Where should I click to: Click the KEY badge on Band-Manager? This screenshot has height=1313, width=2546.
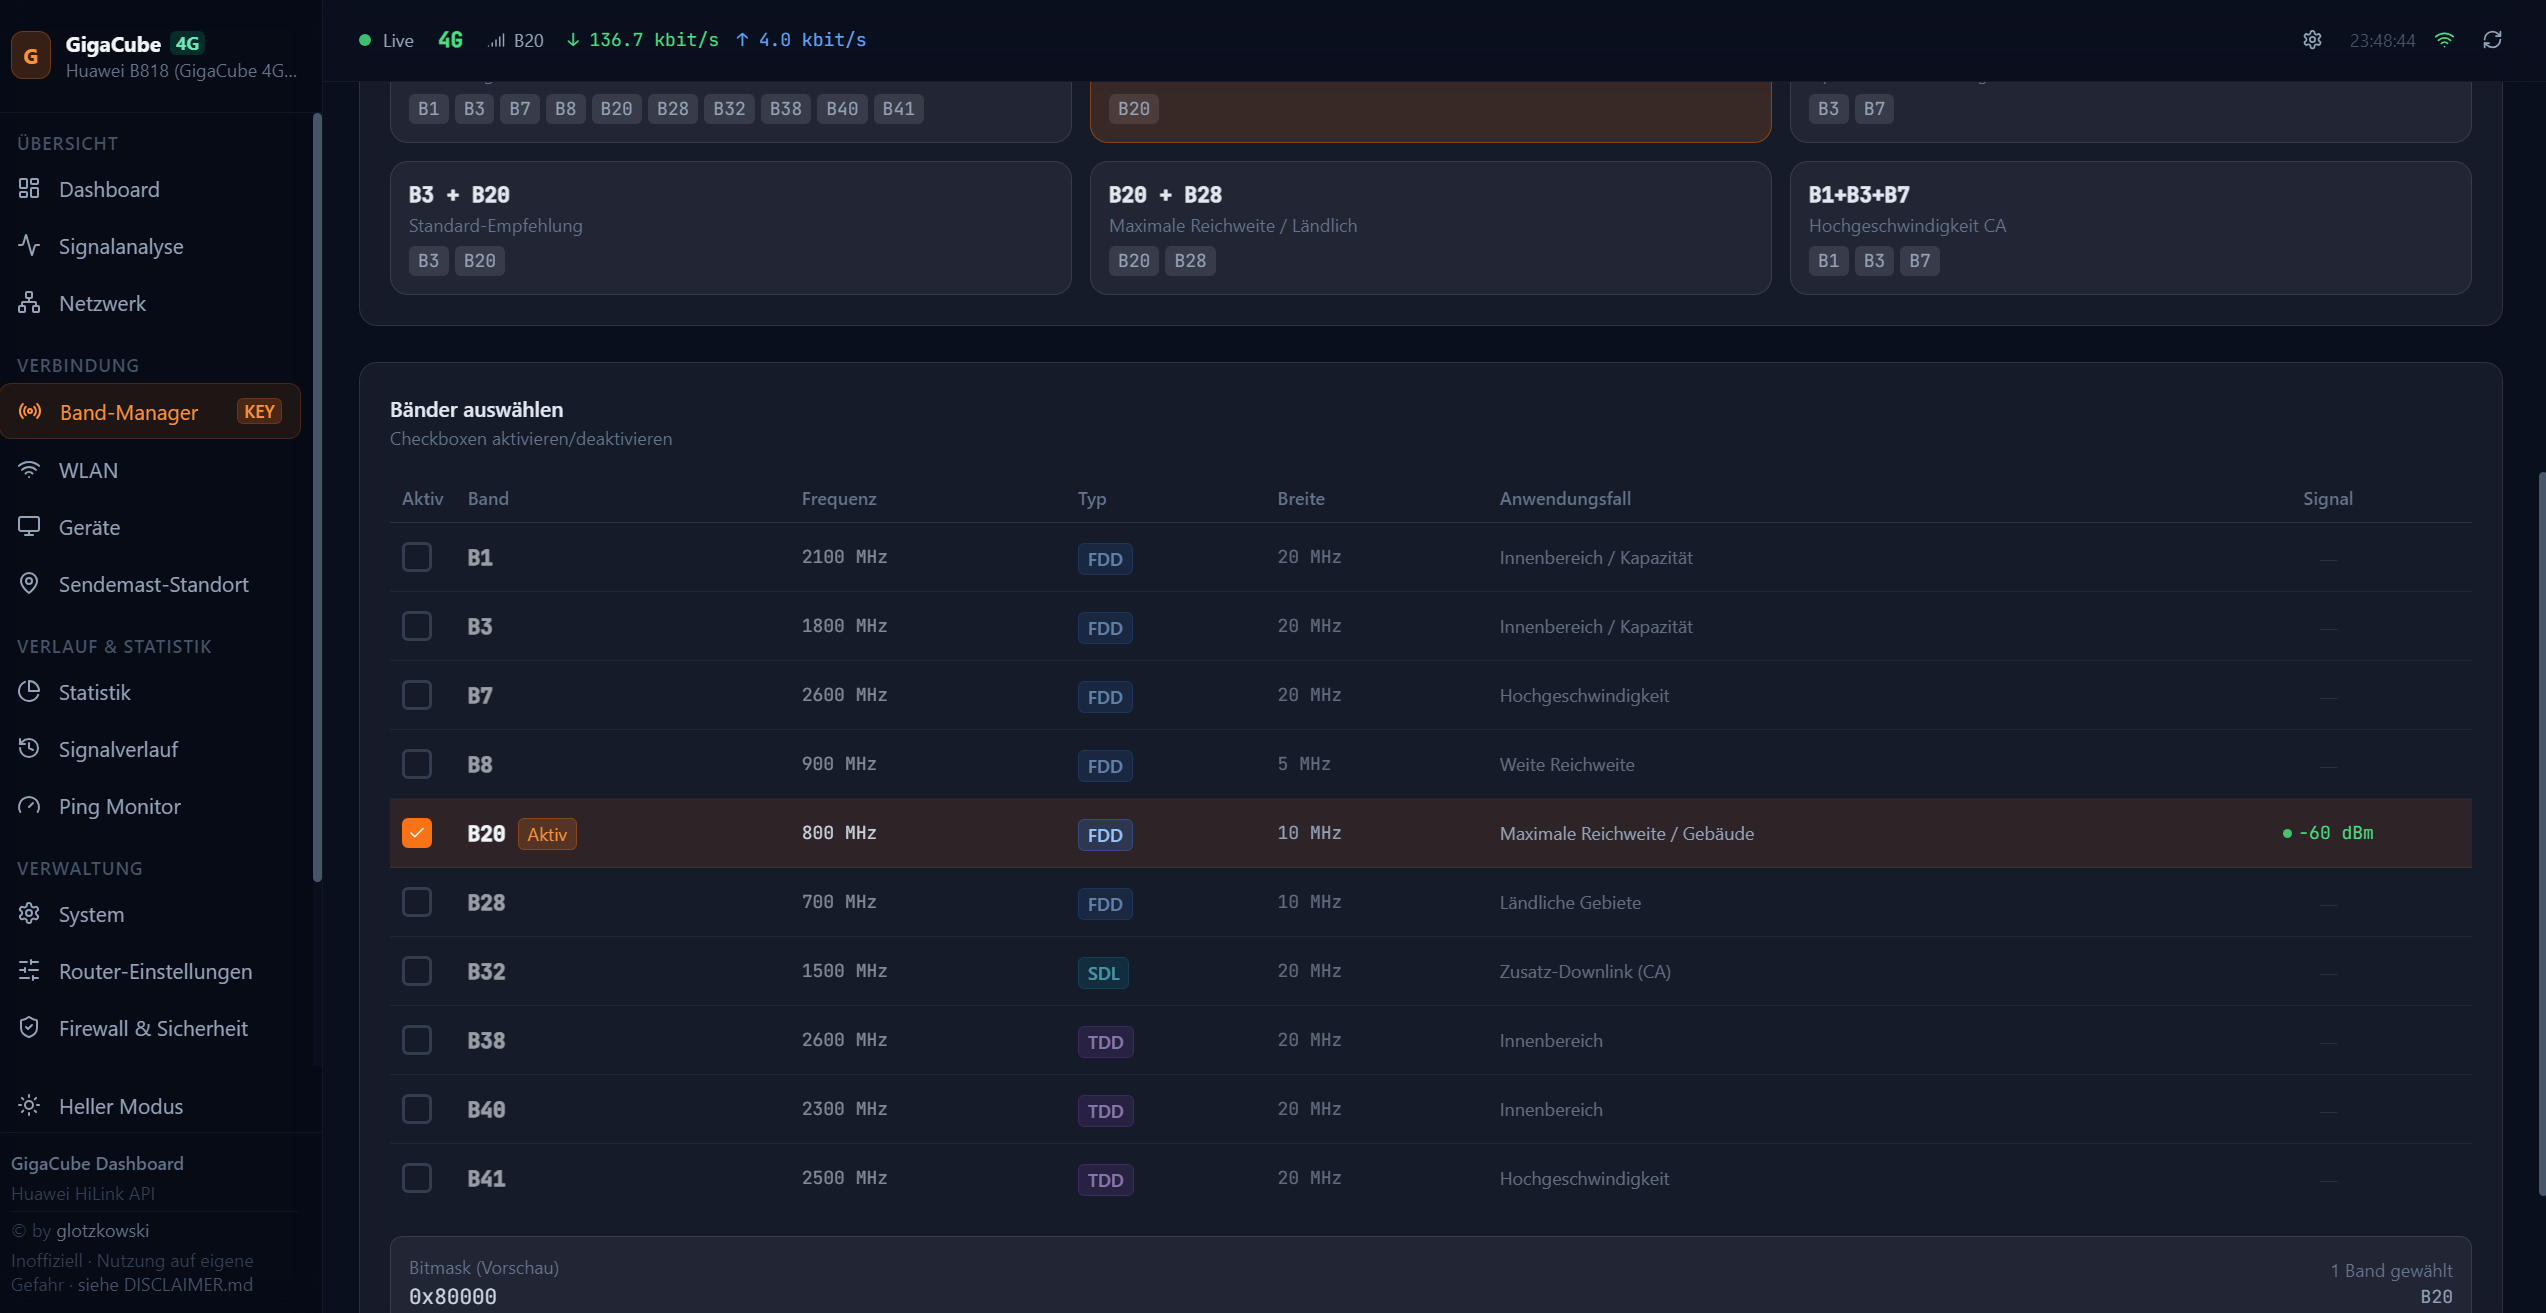click(259, 411)
